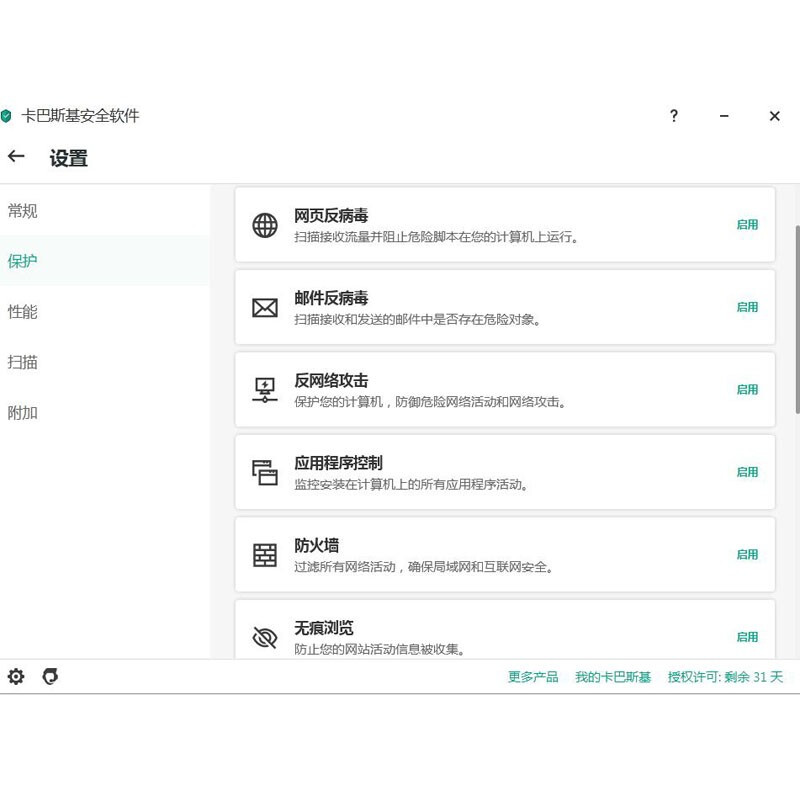Viewport: 800px width, 800px height.
Task: Click the Kaspersky shield logo icon
Action: pos(6,116)
